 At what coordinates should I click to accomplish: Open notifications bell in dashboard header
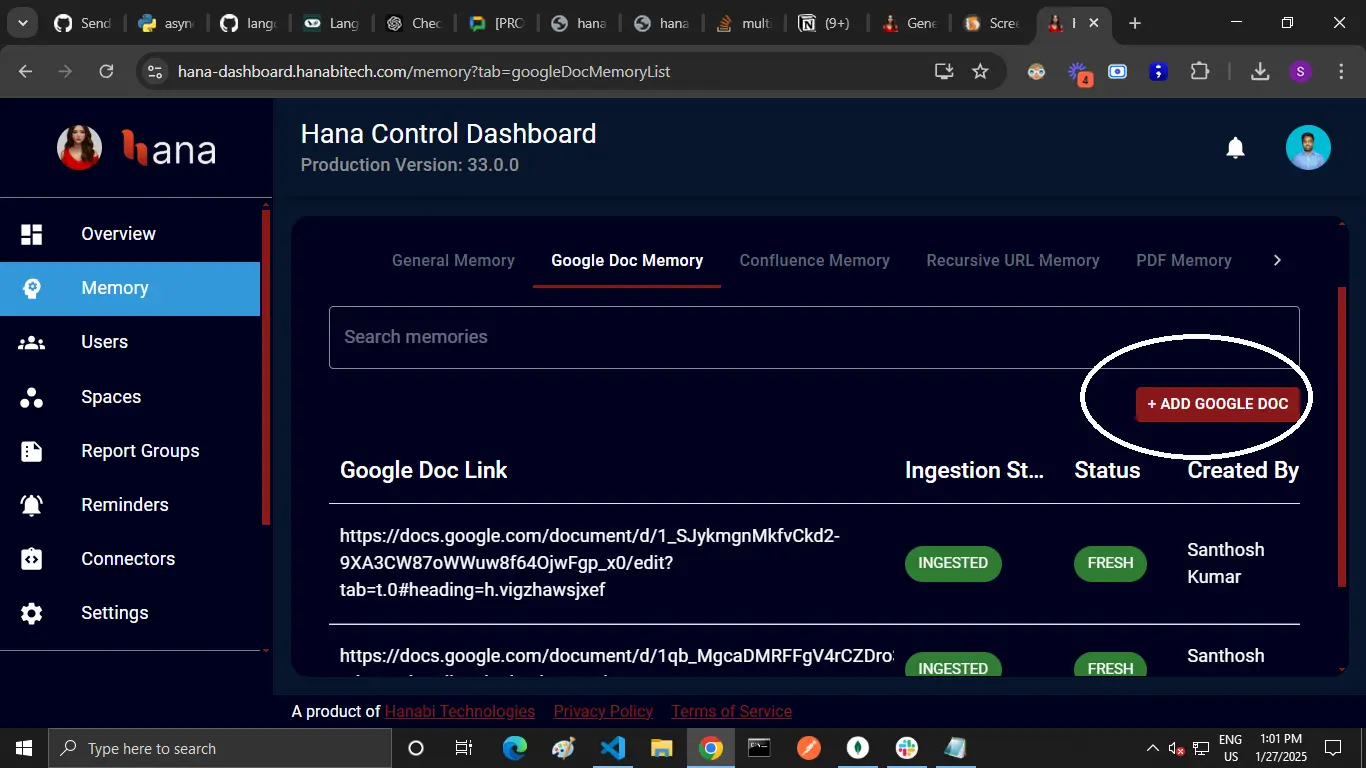(1236, 148)
